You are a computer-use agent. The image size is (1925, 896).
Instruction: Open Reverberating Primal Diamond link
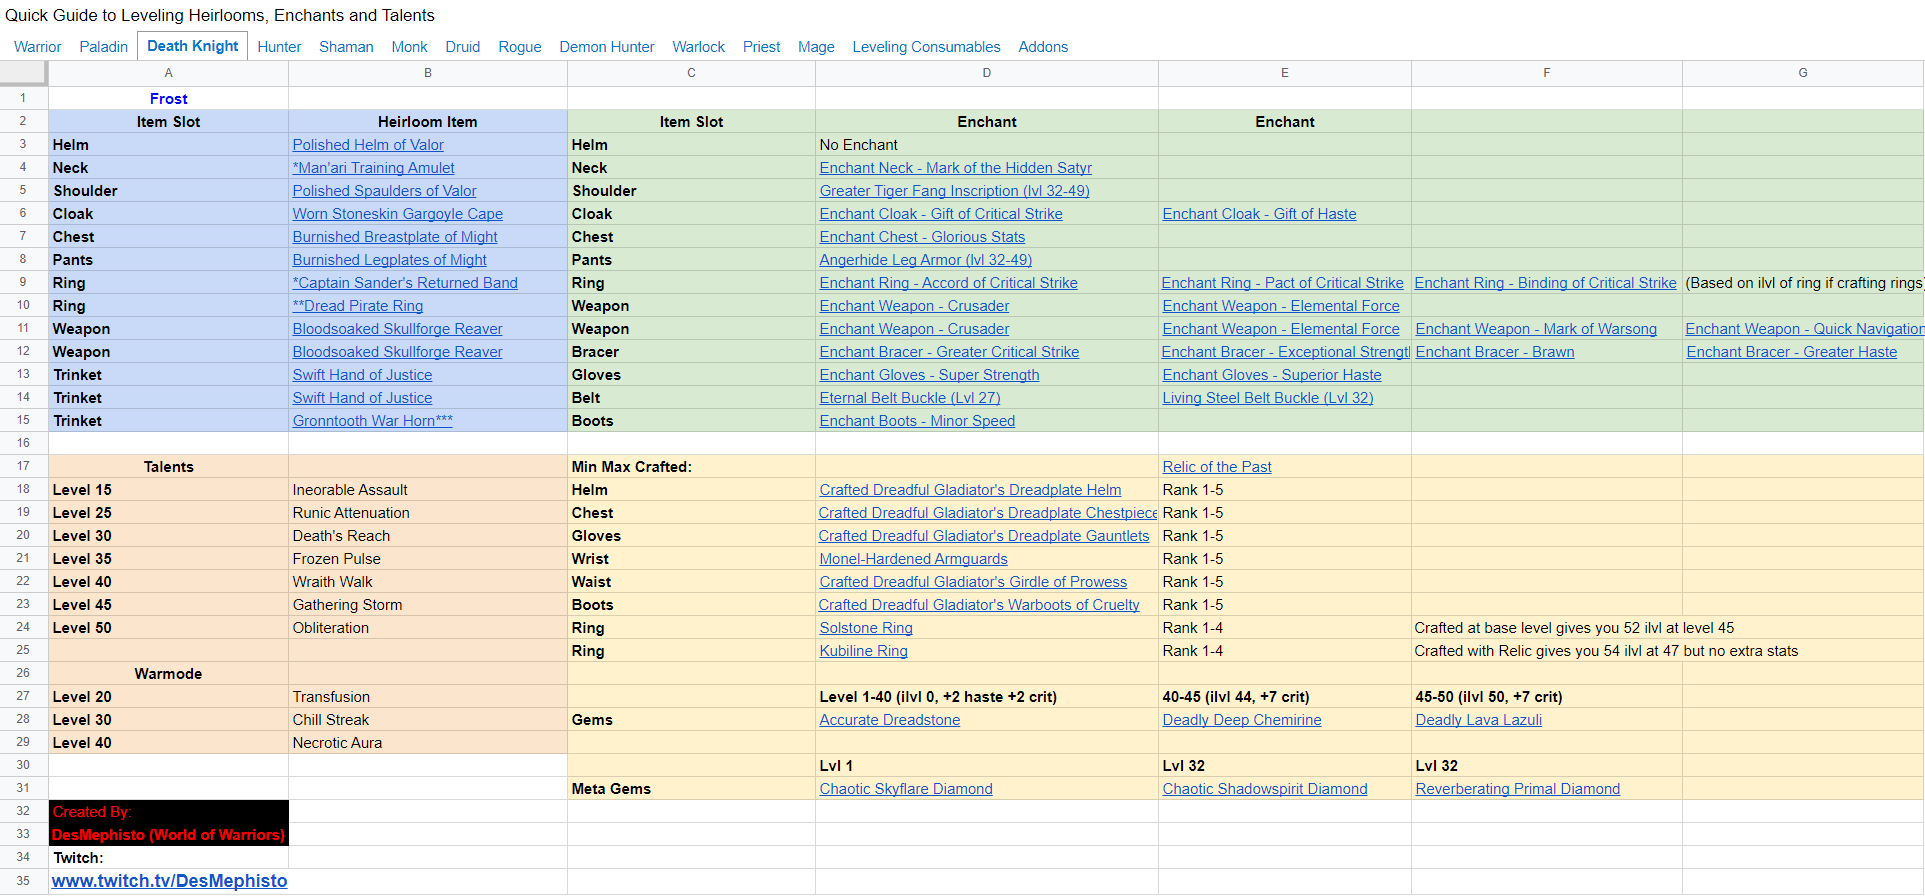pyautogui.click(x=1517, y=789)
